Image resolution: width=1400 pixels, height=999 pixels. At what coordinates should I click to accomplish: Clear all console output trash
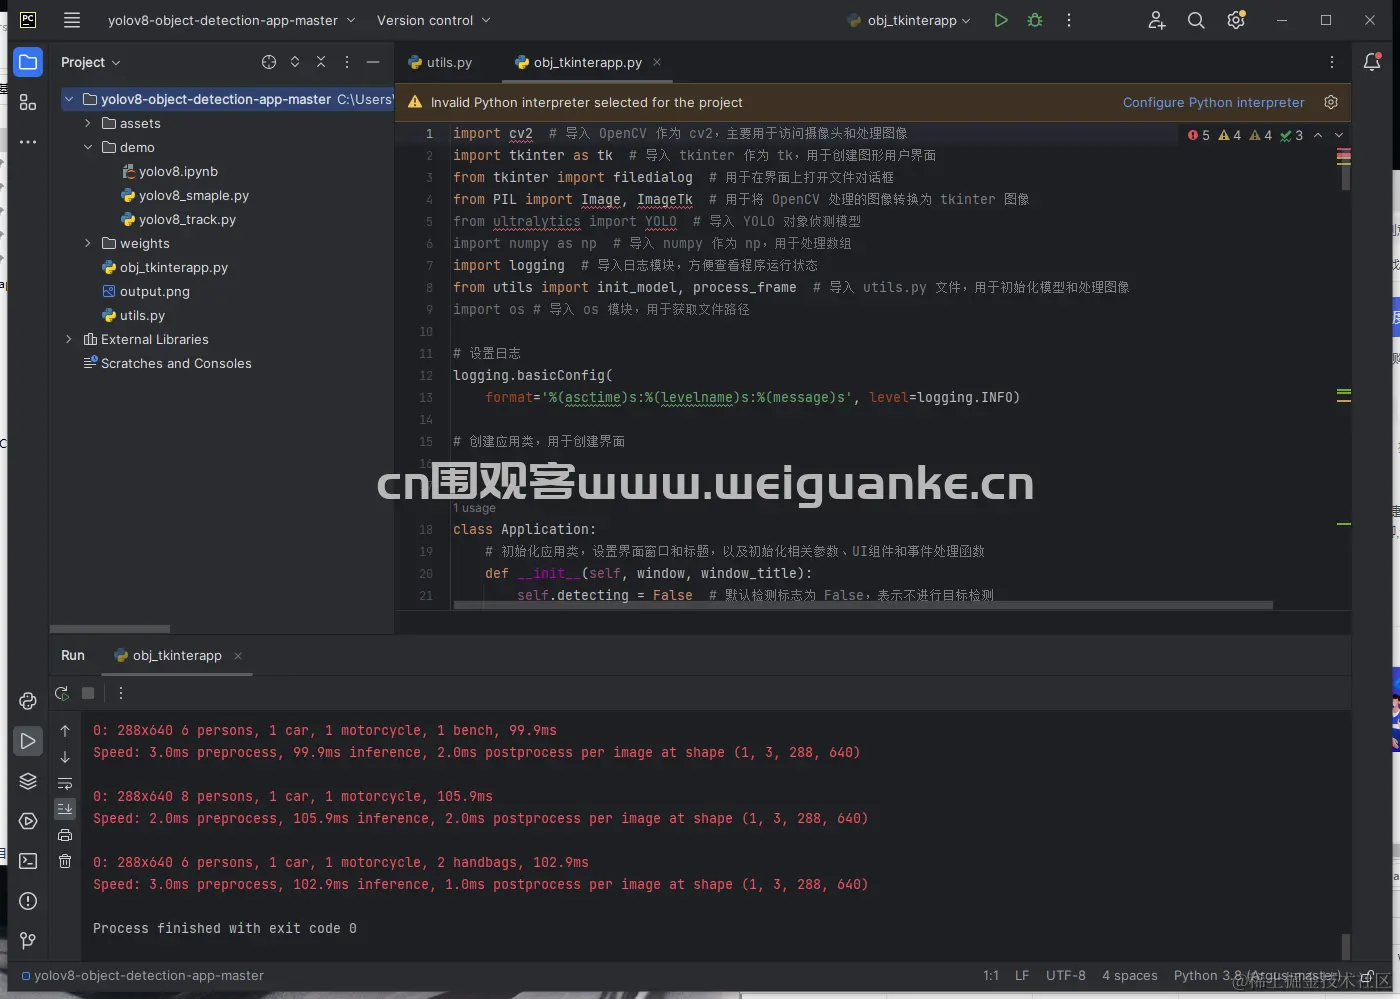(x=65, y=861)
